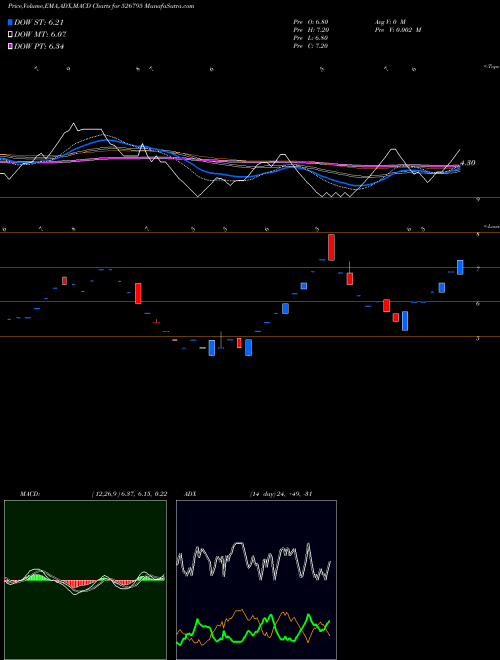The width and height of the screenshot is (500, 660).
Task: Click the MACD '(12,26,9) 6.37, 6.15, 0.22' values
Action: tap(129, 494)
